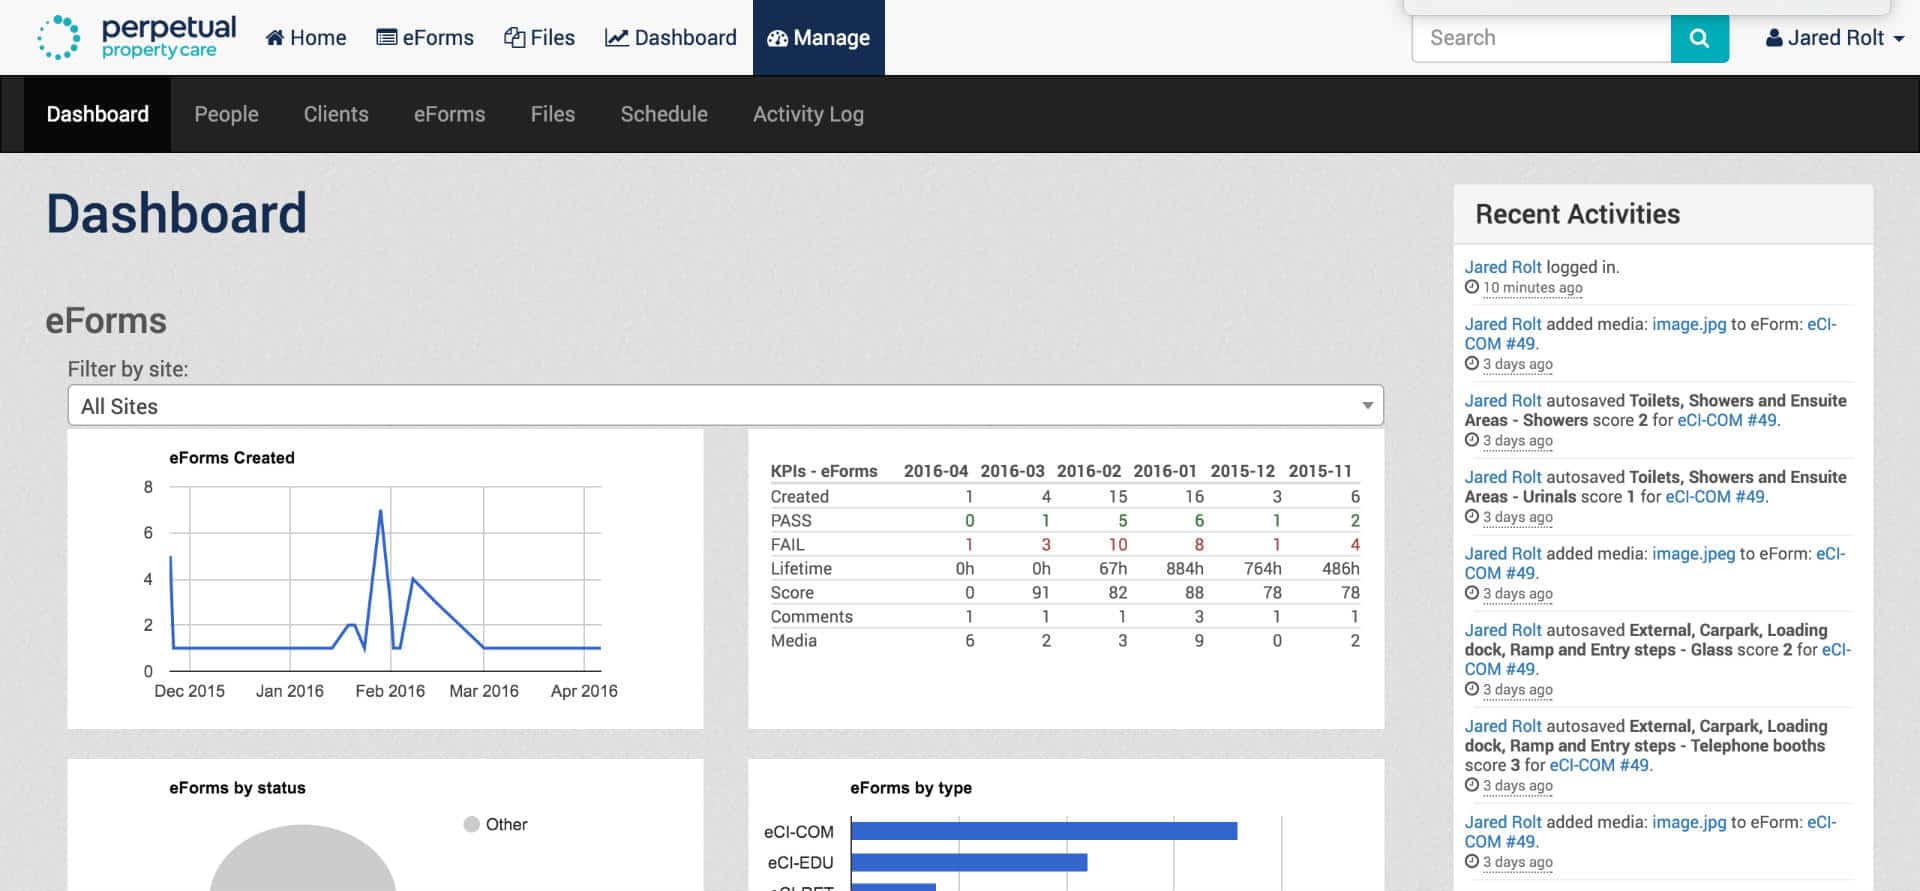Click the Created row label in KPIs table
The height and width of the screenshot is (891, 1920).
click(x=800, y=496)
